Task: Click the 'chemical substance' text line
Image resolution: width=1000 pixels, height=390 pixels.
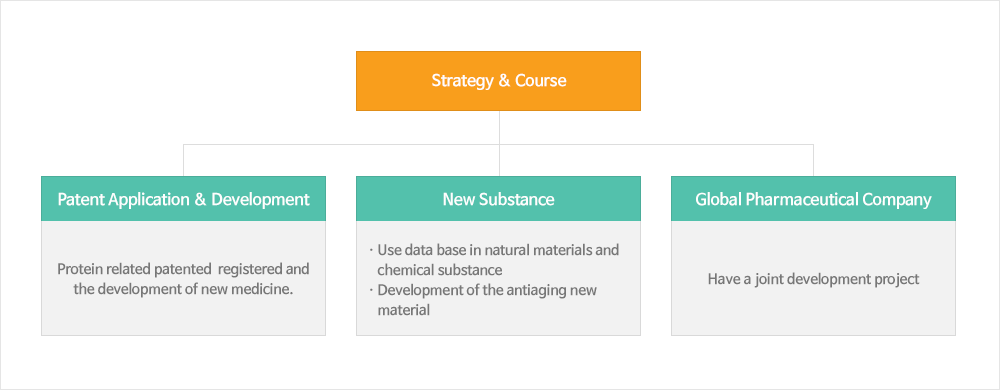Action: [x=439, y=270]
